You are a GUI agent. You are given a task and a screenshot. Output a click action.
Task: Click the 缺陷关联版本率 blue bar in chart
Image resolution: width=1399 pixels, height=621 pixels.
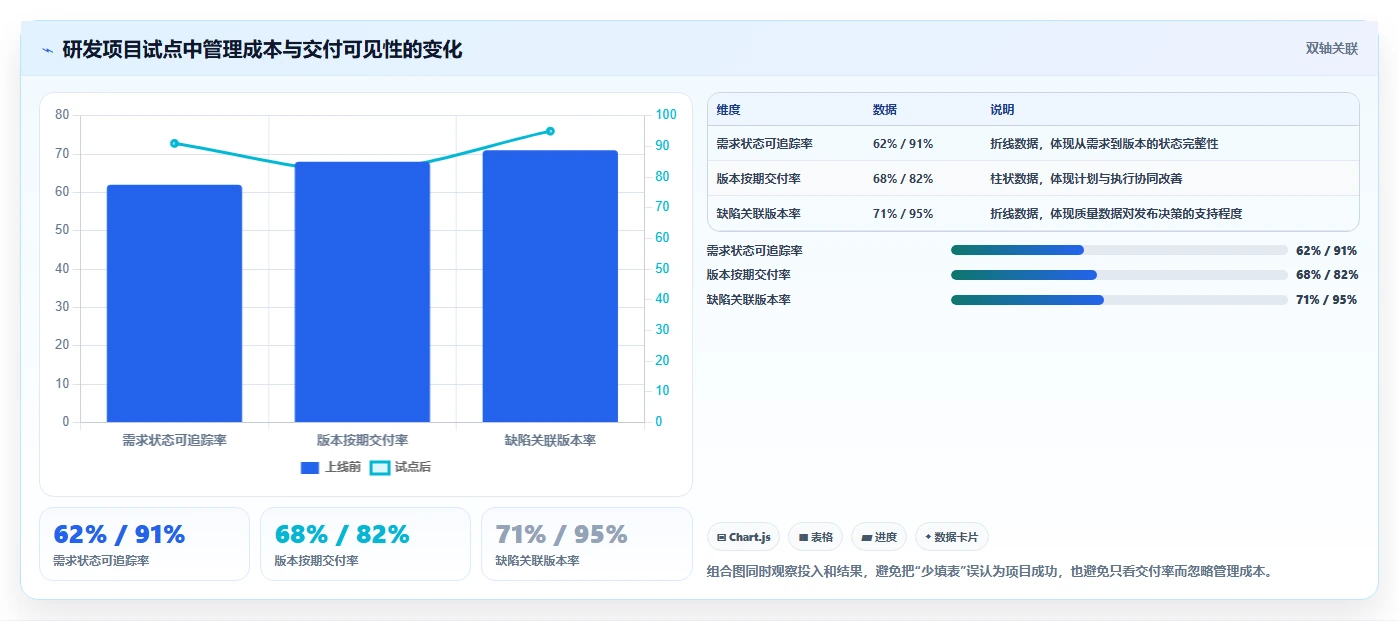point(550,286)
